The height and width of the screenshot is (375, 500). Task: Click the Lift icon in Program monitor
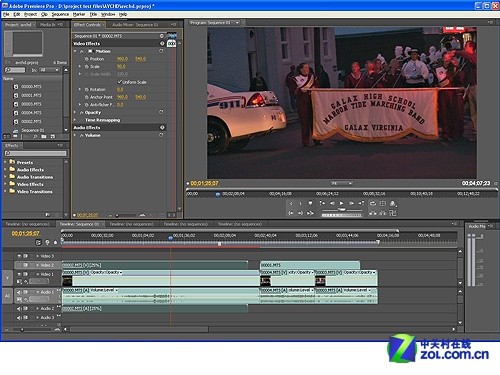pyautogui.click(x=373, y=213)
